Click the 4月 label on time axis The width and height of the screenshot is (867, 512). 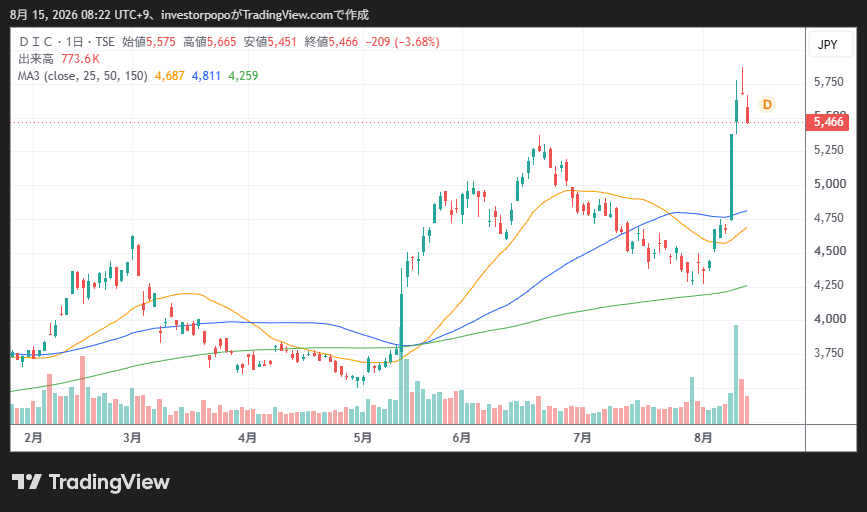coord(248,438)
